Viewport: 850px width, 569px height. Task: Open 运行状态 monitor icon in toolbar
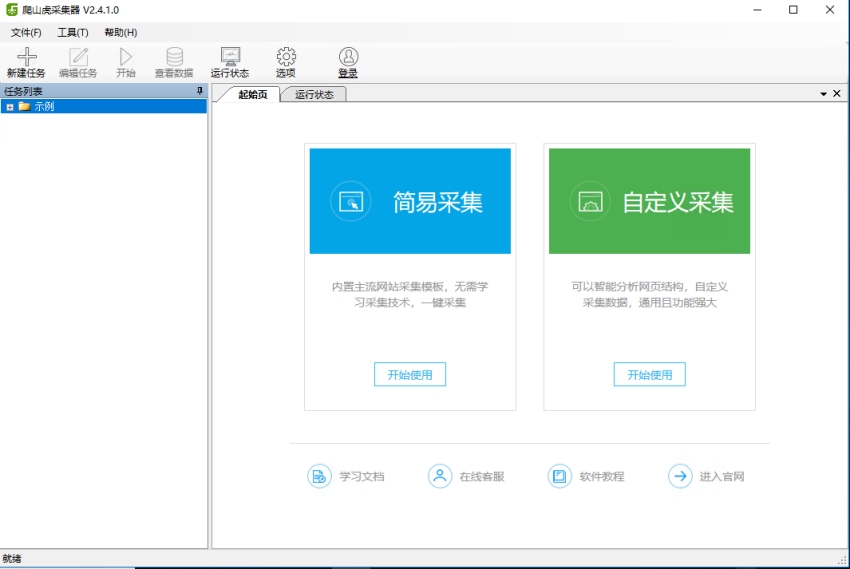click(230, 57)
